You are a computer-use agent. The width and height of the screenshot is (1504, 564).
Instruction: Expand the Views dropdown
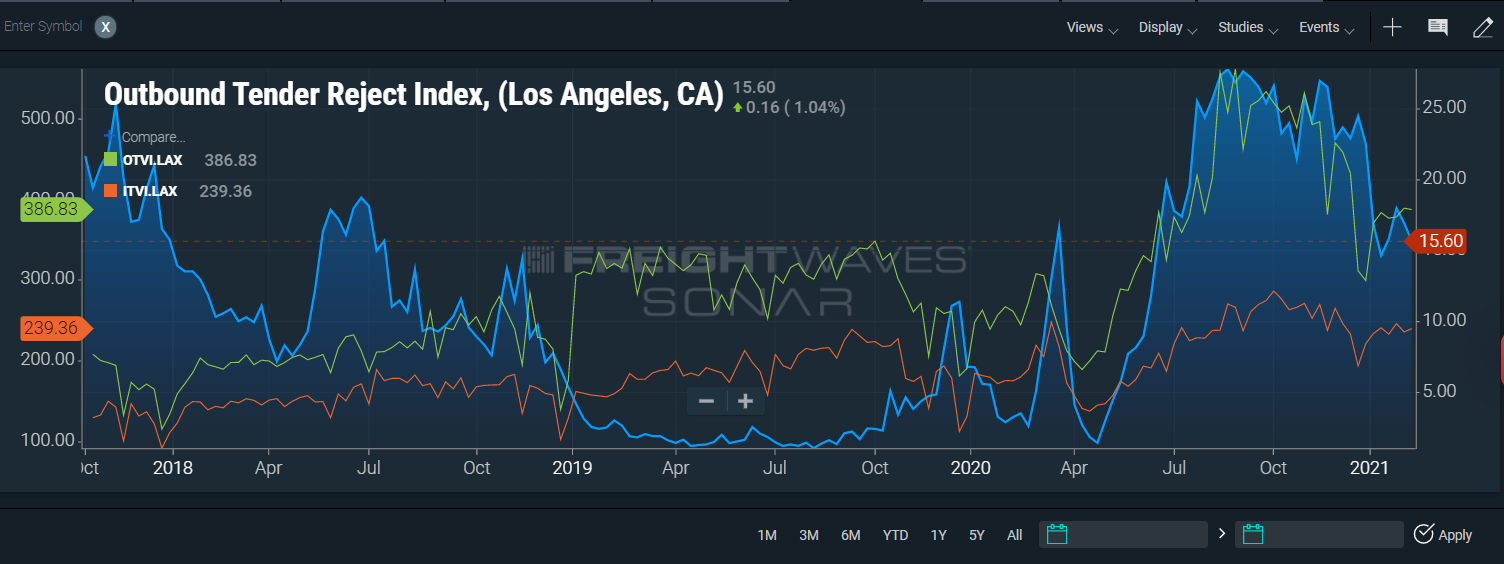(1091, 27)
